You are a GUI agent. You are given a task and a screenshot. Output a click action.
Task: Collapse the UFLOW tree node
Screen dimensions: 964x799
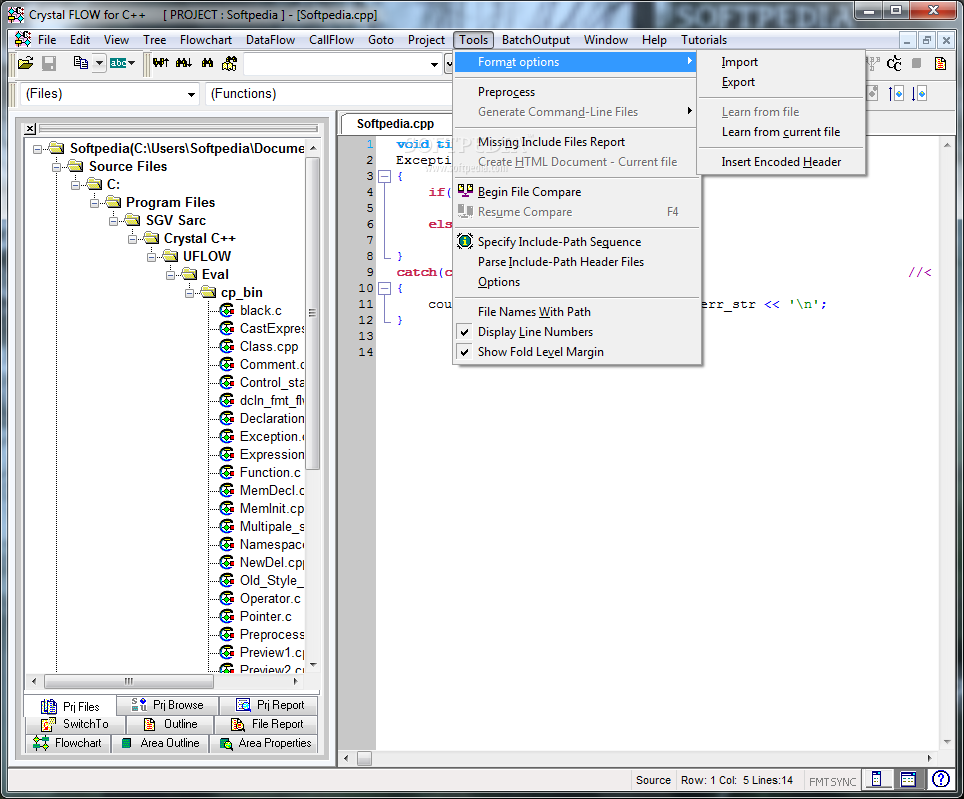[x=151, y=256]
